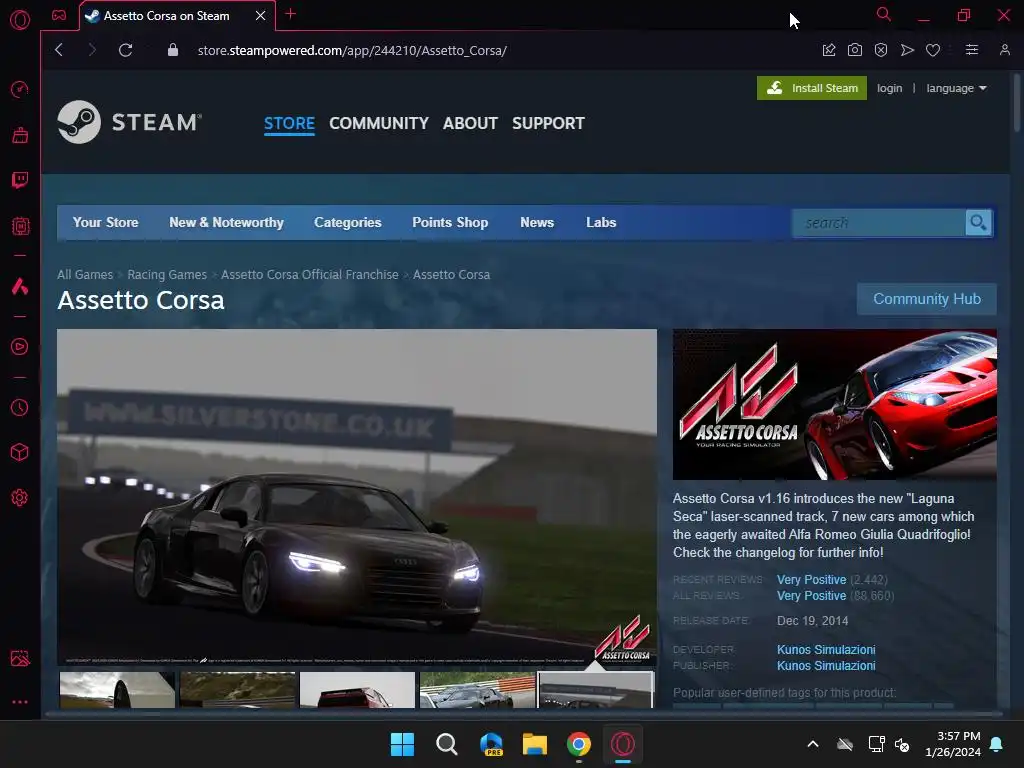Image resolution: width=1024 pixels, height=768 pixels.
Task: Select the first screenshot thumbnail
Action: pyautogui.click(x=118, y=690)
